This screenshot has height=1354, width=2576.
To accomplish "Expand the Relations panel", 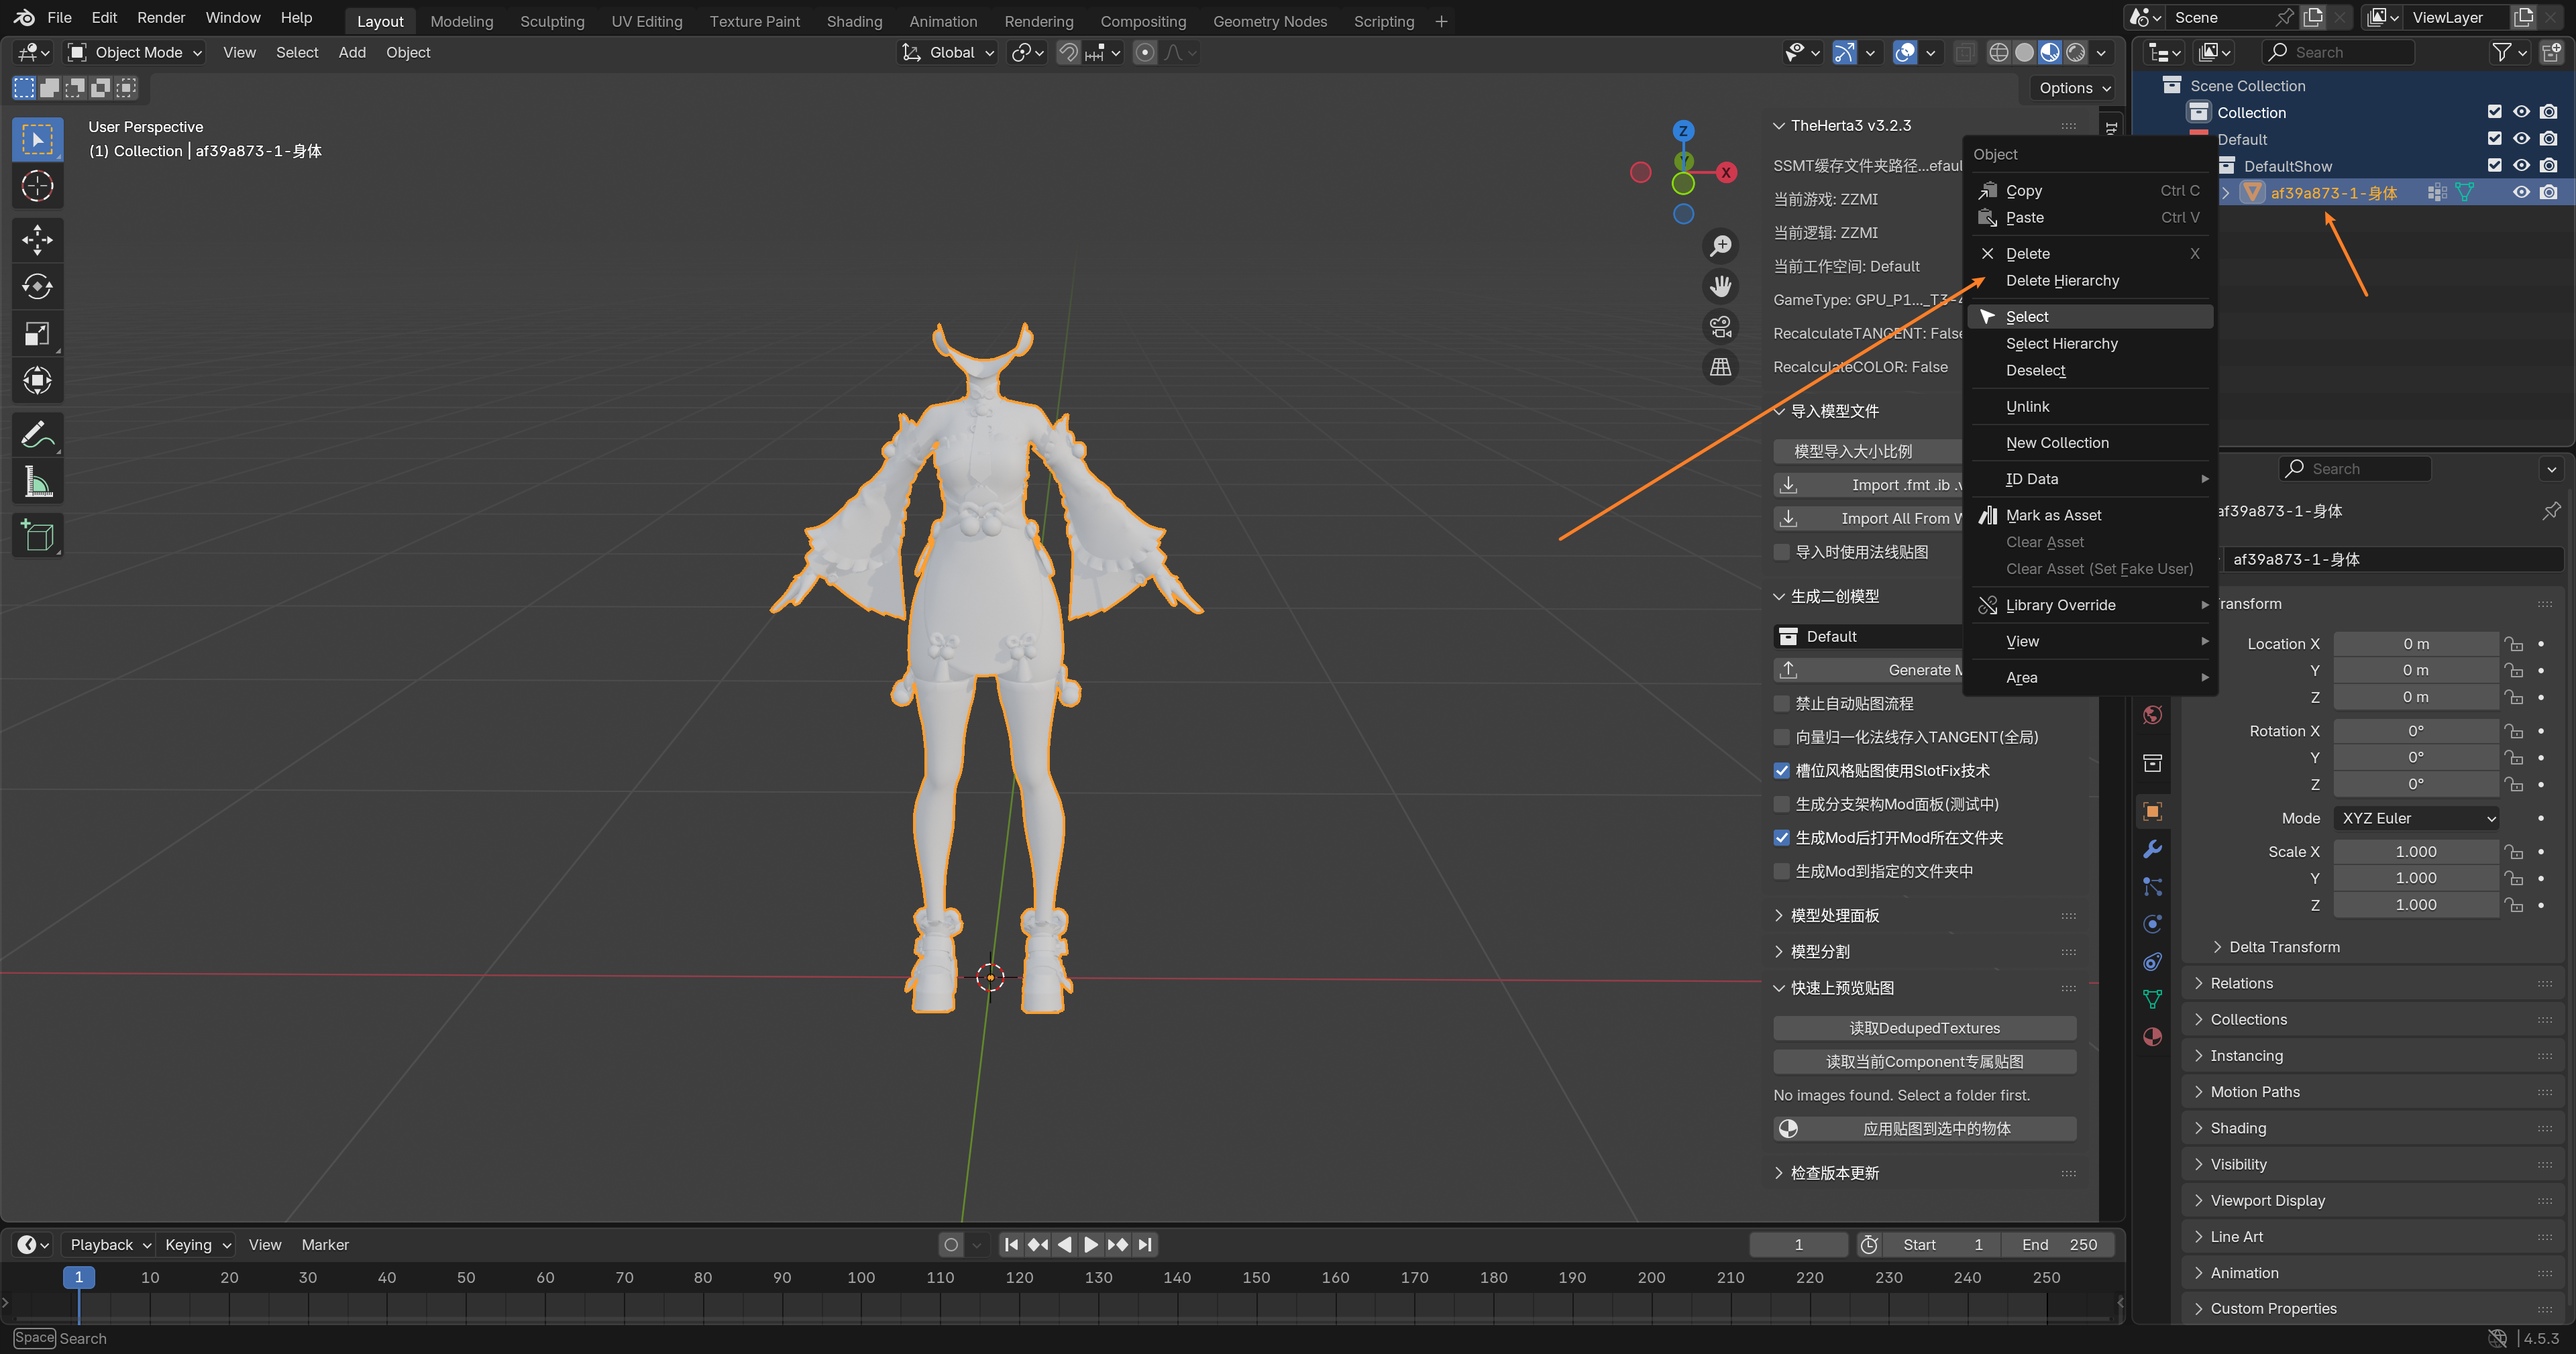I will tap(2241, 983).
